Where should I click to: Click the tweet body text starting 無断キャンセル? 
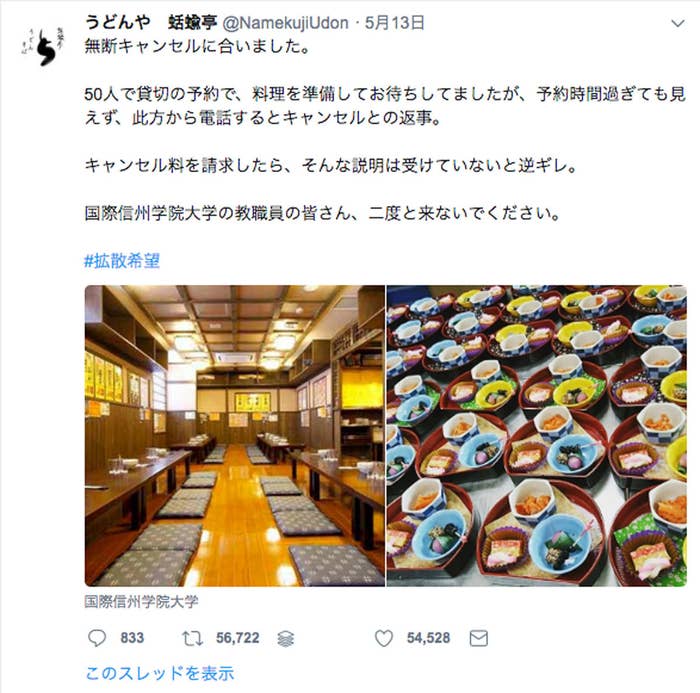click(x=197, y=46)
